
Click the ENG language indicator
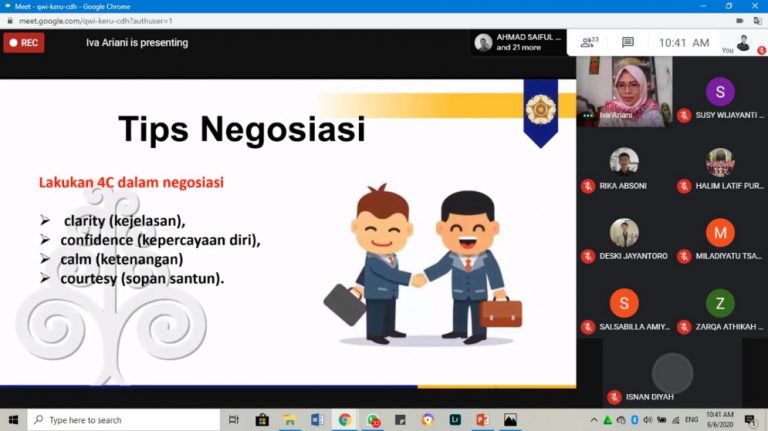pyautogui.click(x=692, y=420)
